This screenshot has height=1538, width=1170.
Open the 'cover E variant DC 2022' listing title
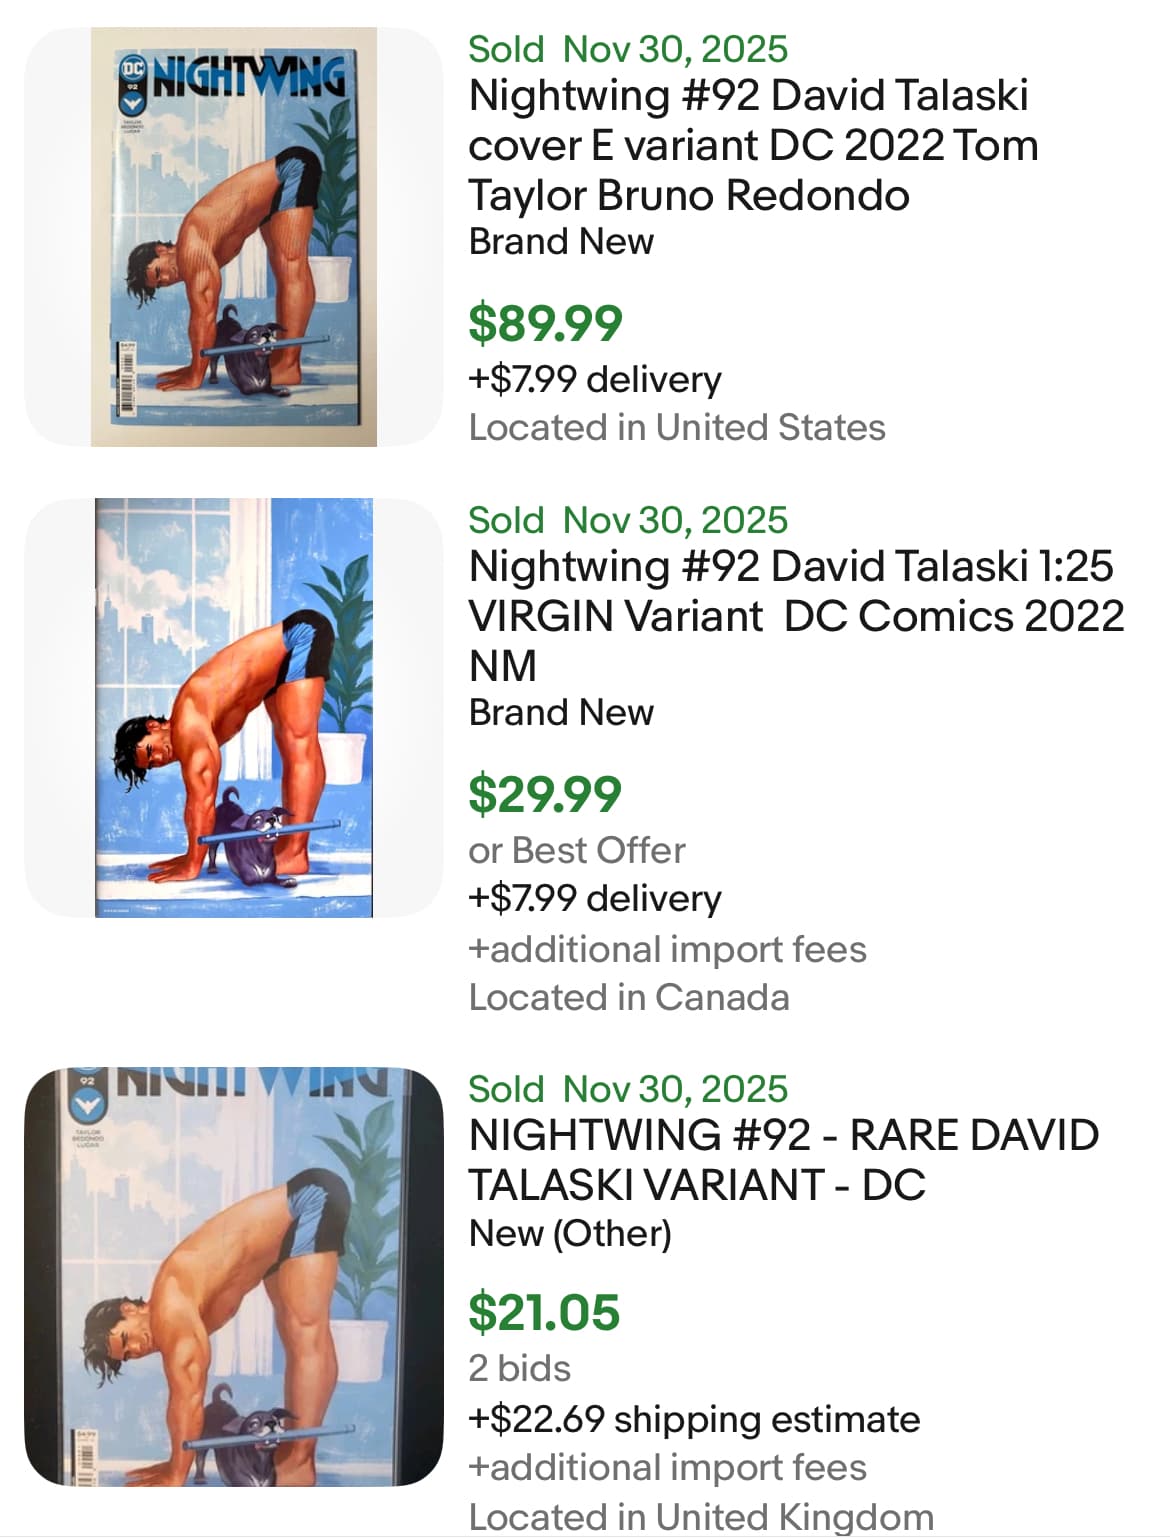pyautogui.click(x=753, y=146)
